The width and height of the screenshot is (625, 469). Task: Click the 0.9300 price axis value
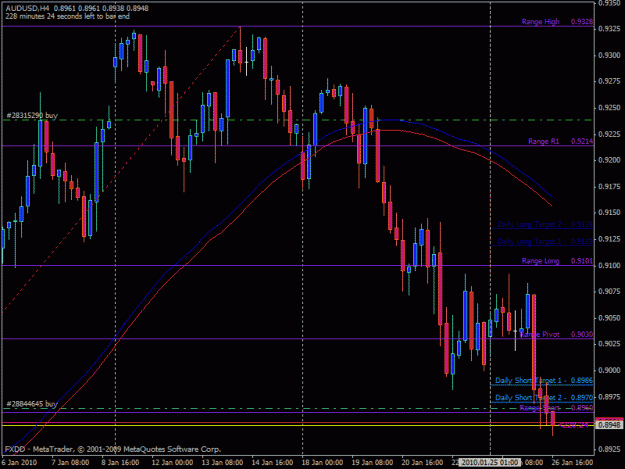(610, 55)
